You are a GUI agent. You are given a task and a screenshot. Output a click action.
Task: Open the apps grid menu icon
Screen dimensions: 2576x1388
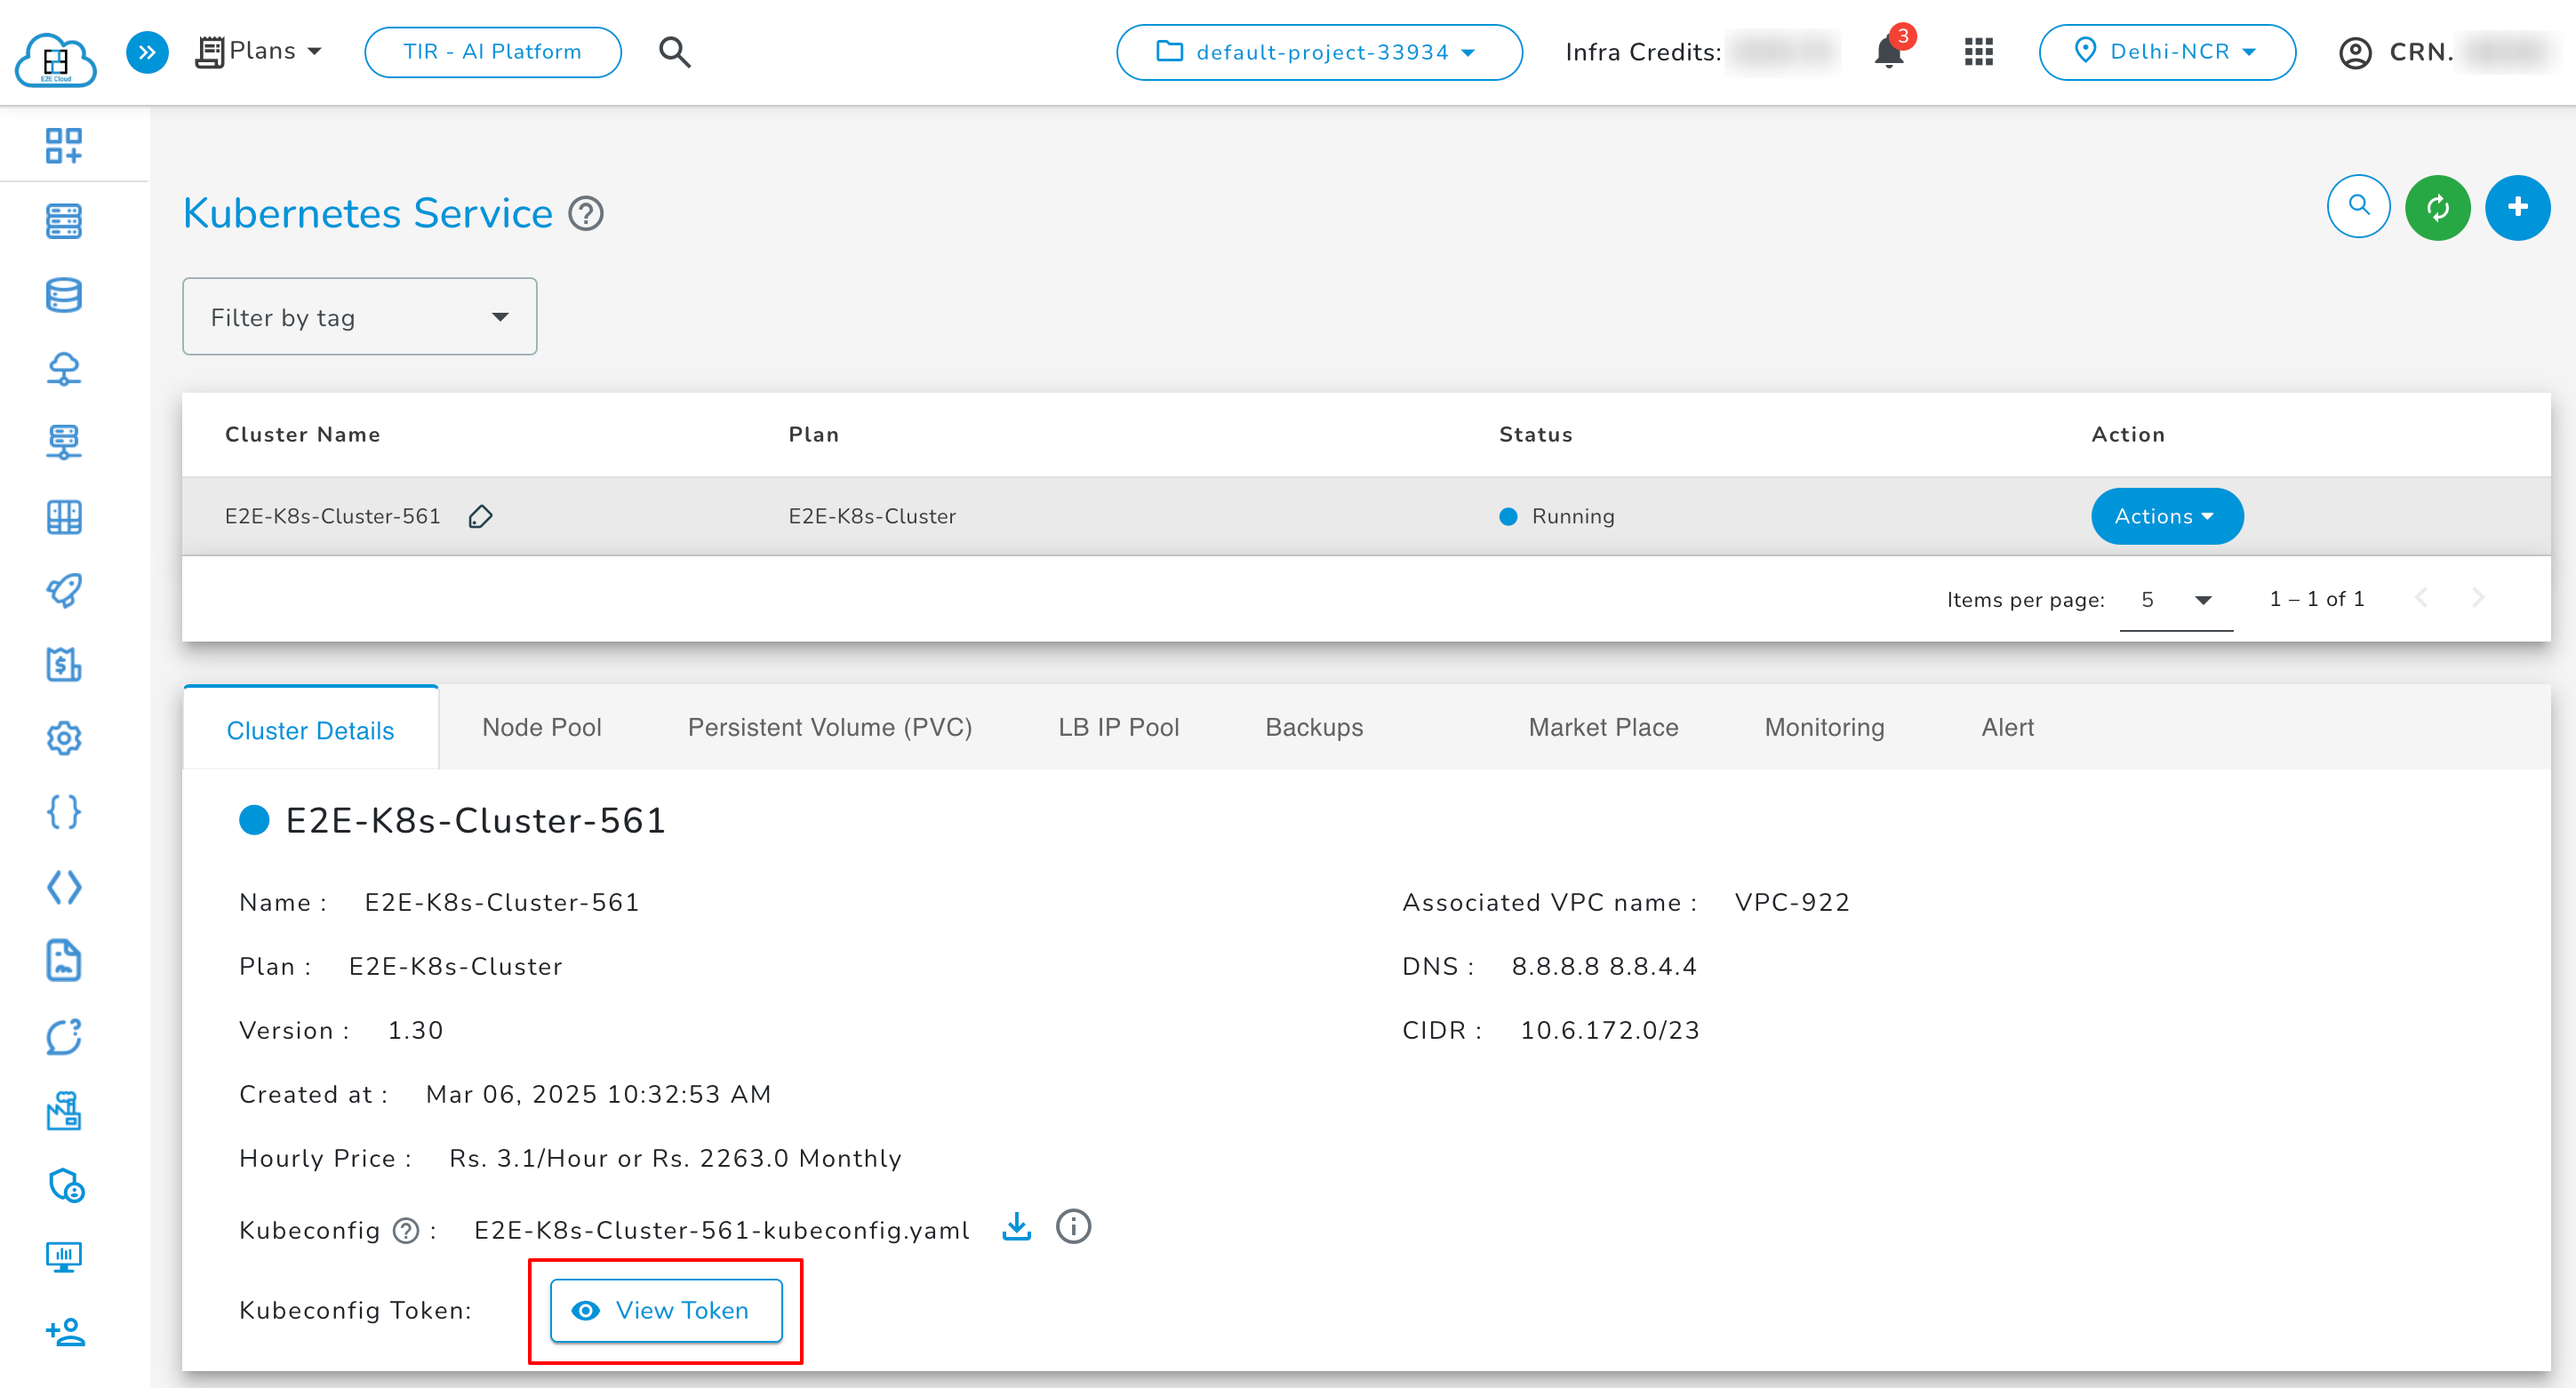(x=1978, y=52)
